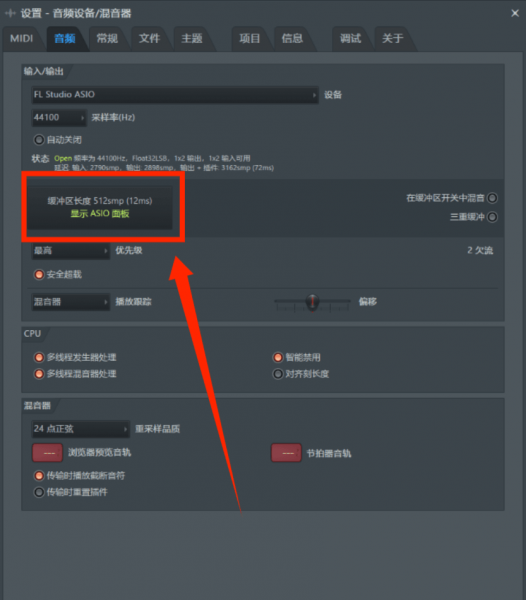Click the 浏览器预览音轨 track selector button
The width and height of the screenshot is (526, 600).
(x=47, y=453)
